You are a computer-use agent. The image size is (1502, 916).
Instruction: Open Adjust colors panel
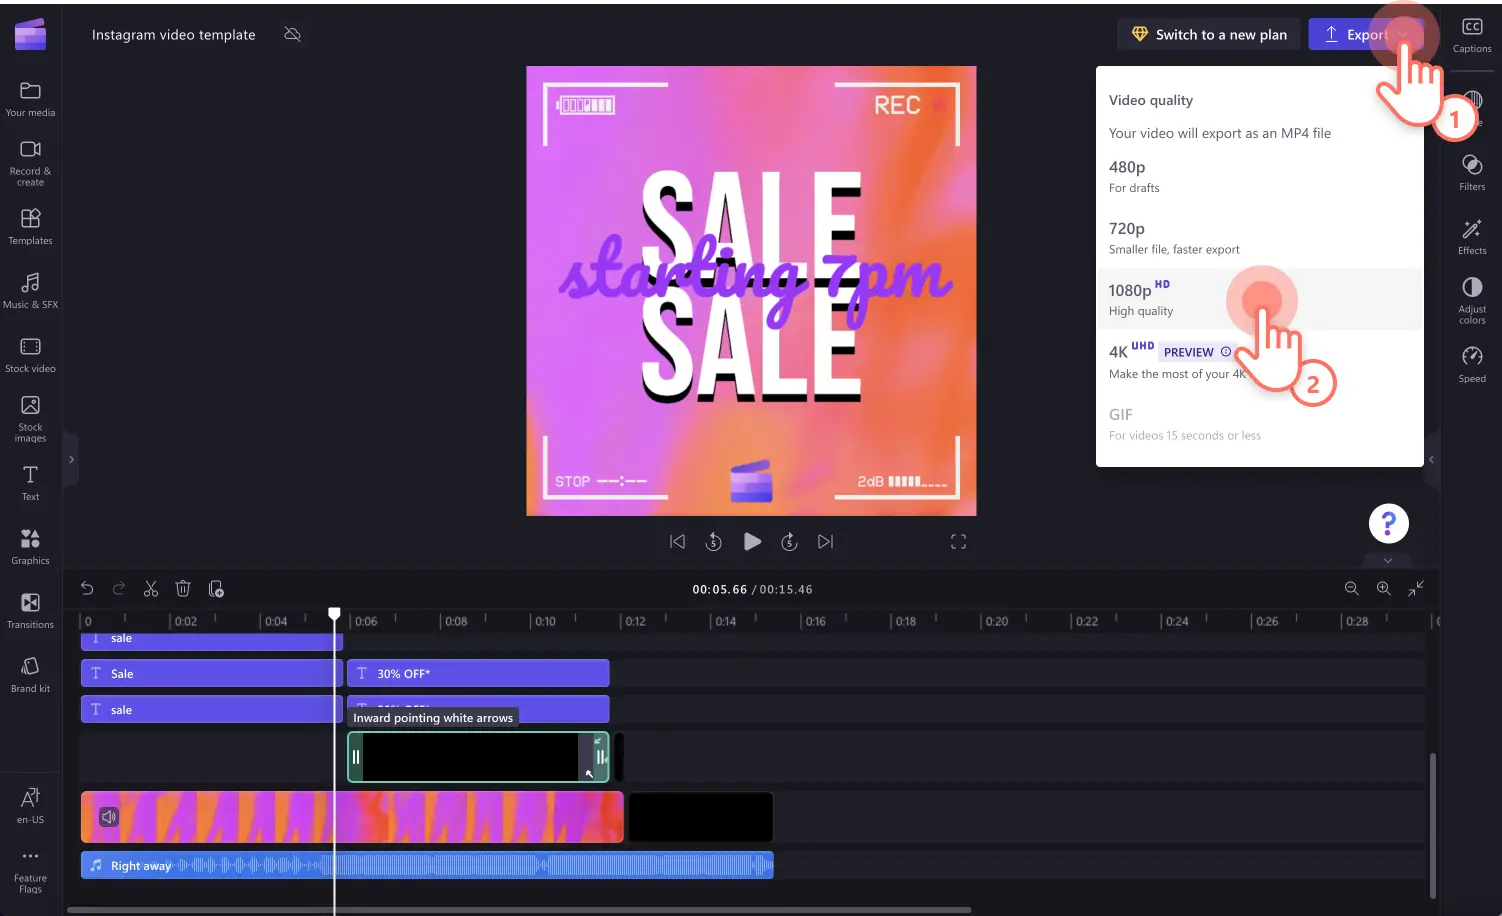[x=1472, y=300]
